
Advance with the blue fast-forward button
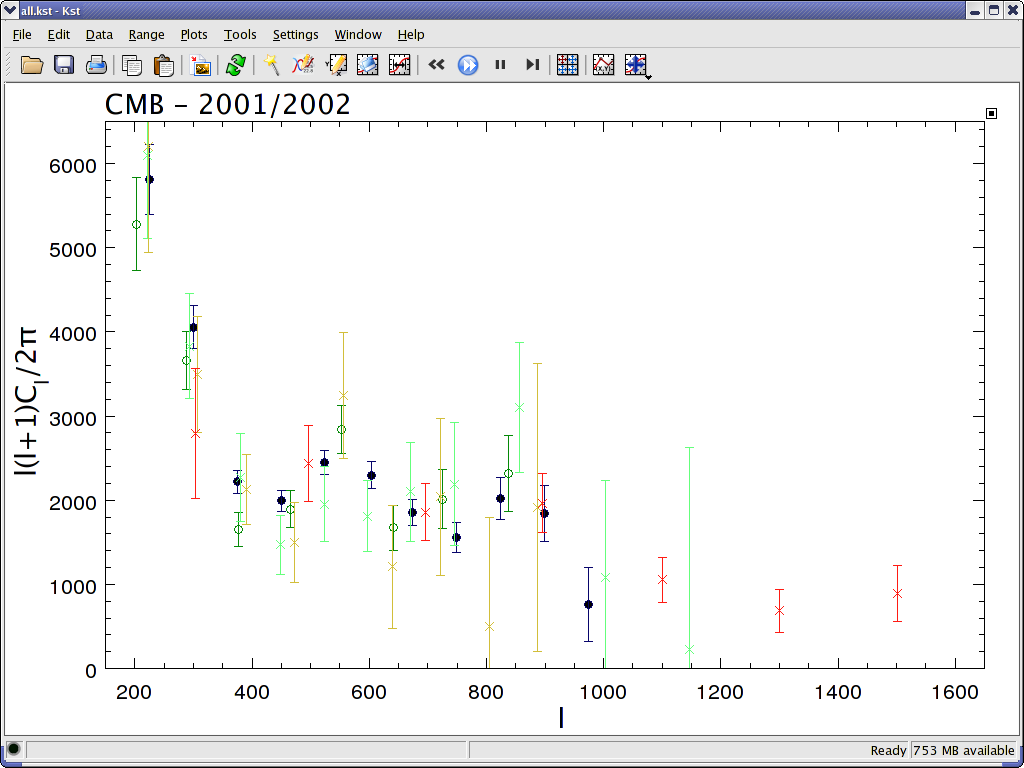(x=468, y=65)
